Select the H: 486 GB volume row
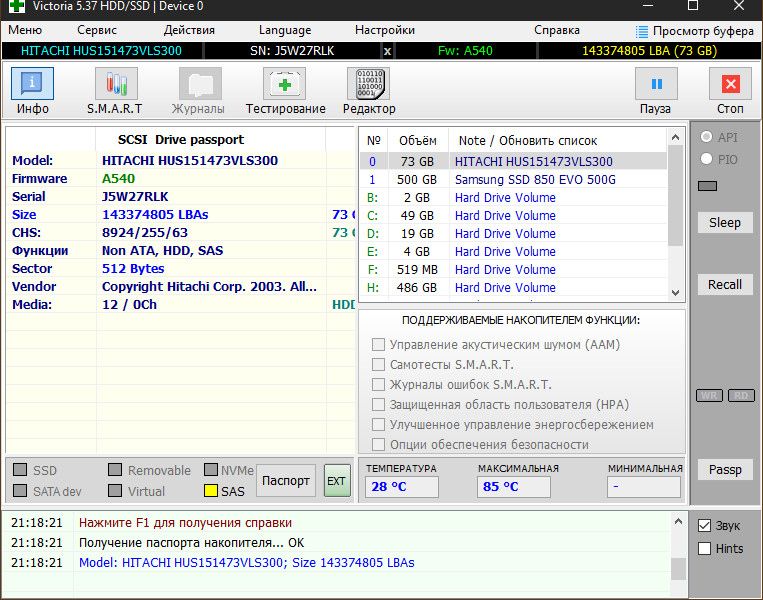This screenshot has height=600, width=763. click(513, 287)
